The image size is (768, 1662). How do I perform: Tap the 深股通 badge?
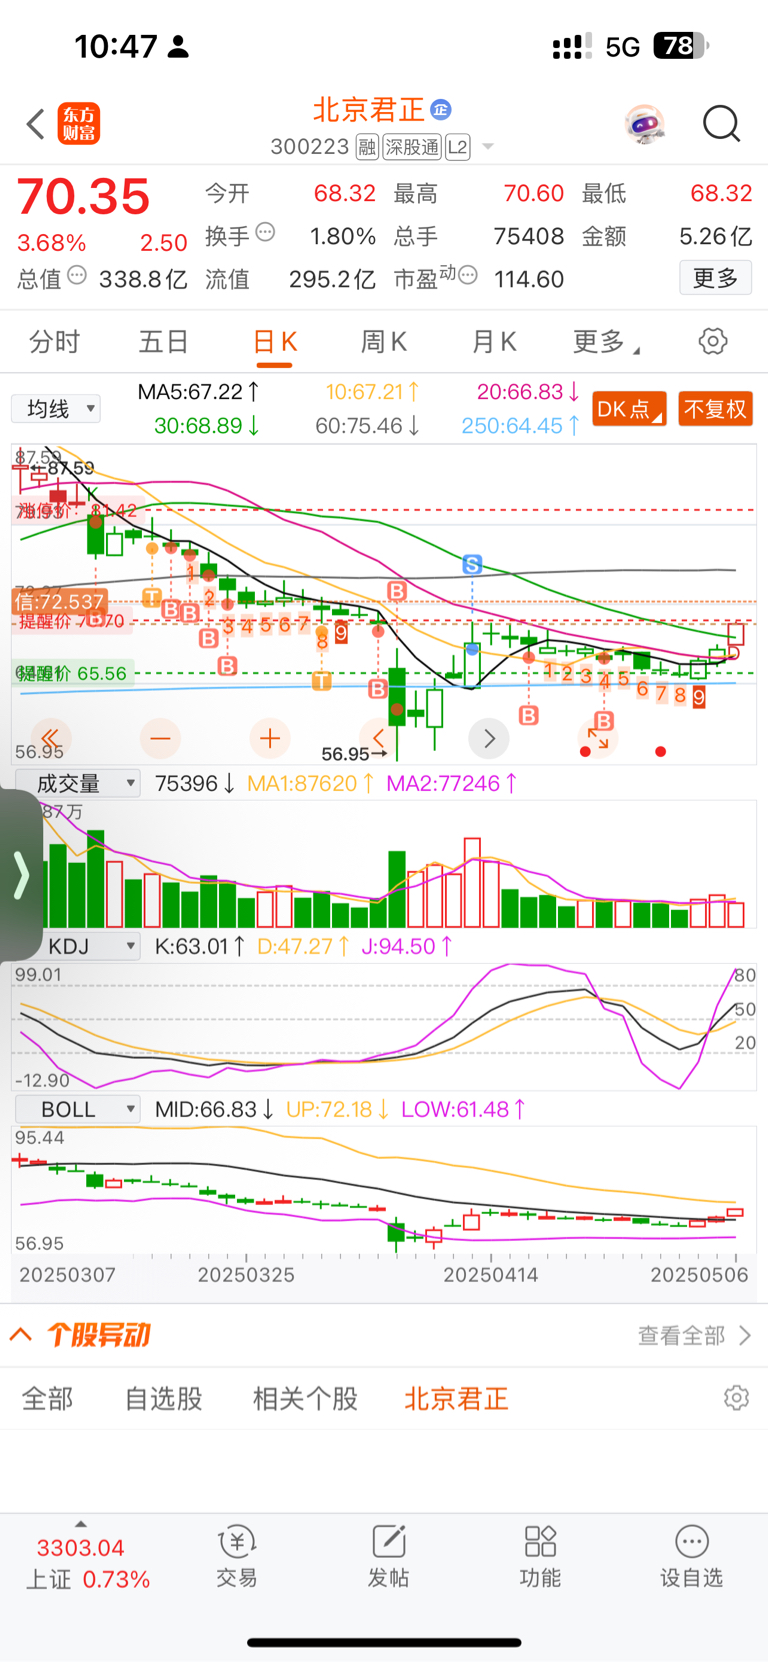coord(412,147)
